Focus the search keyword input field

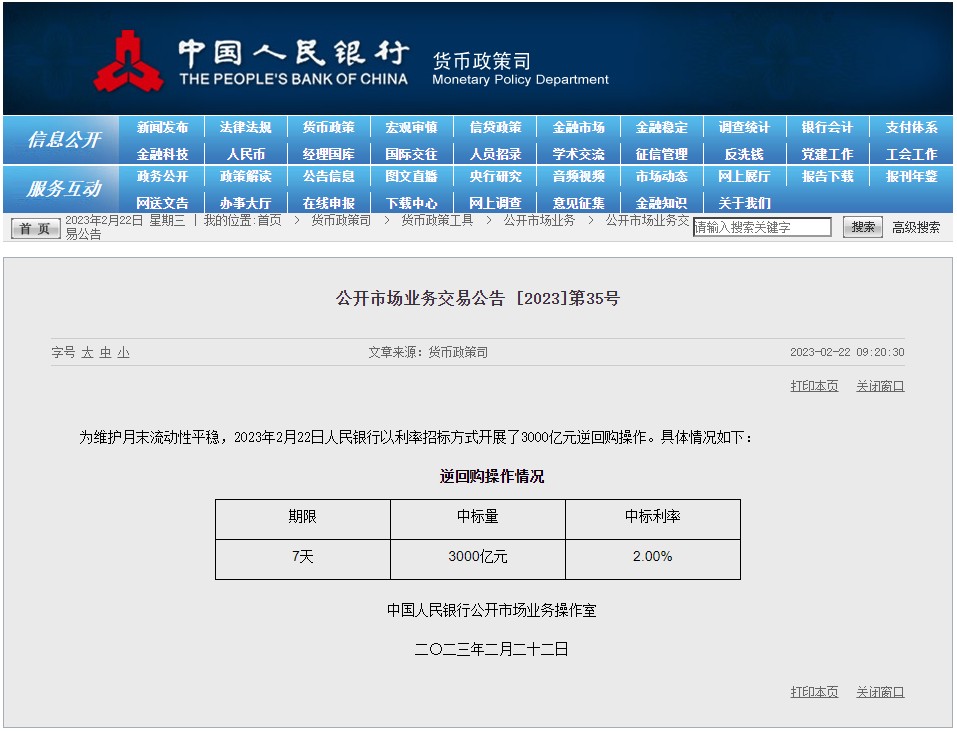click(x=762, y=227)
